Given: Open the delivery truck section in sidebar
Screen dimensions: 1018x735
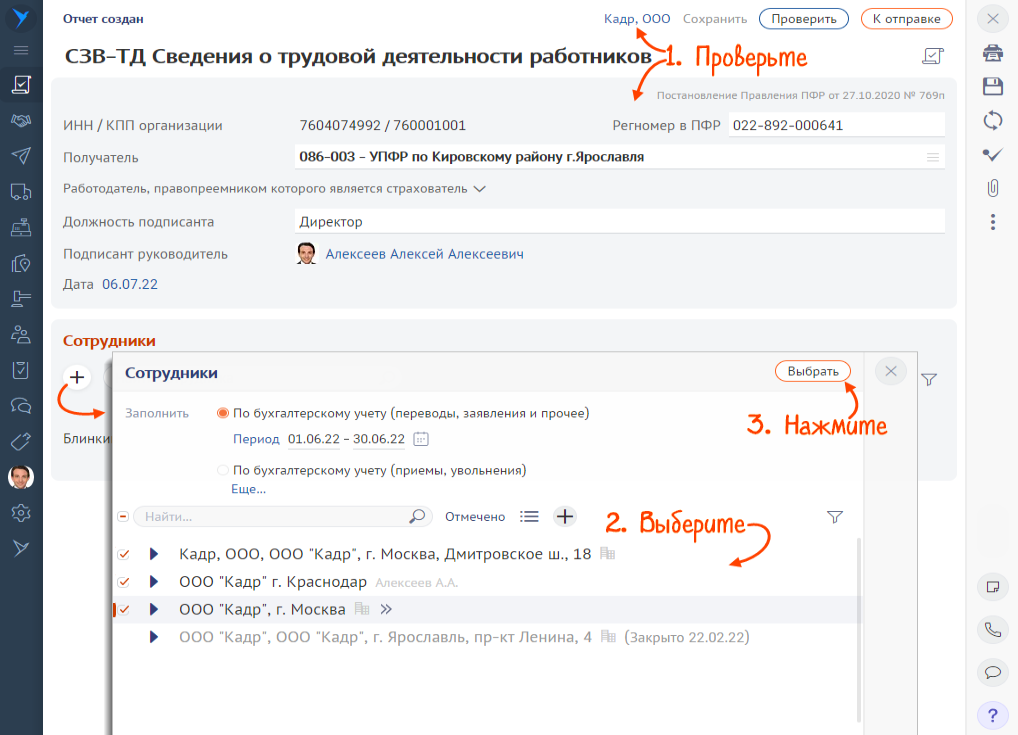Looking at the screenshot, I should (21, 188).
